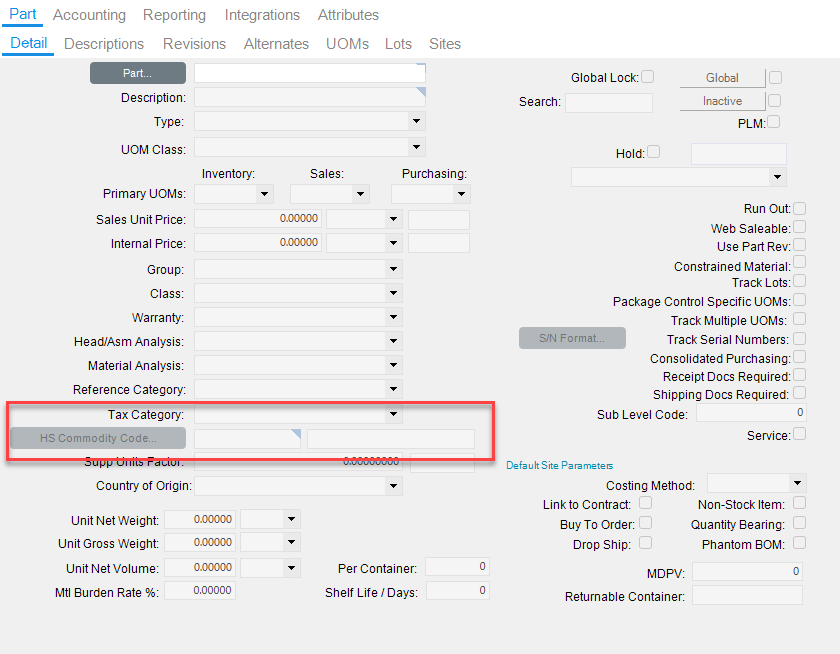
Task: View the Lots sub-tab
Action: coord(398,44)
